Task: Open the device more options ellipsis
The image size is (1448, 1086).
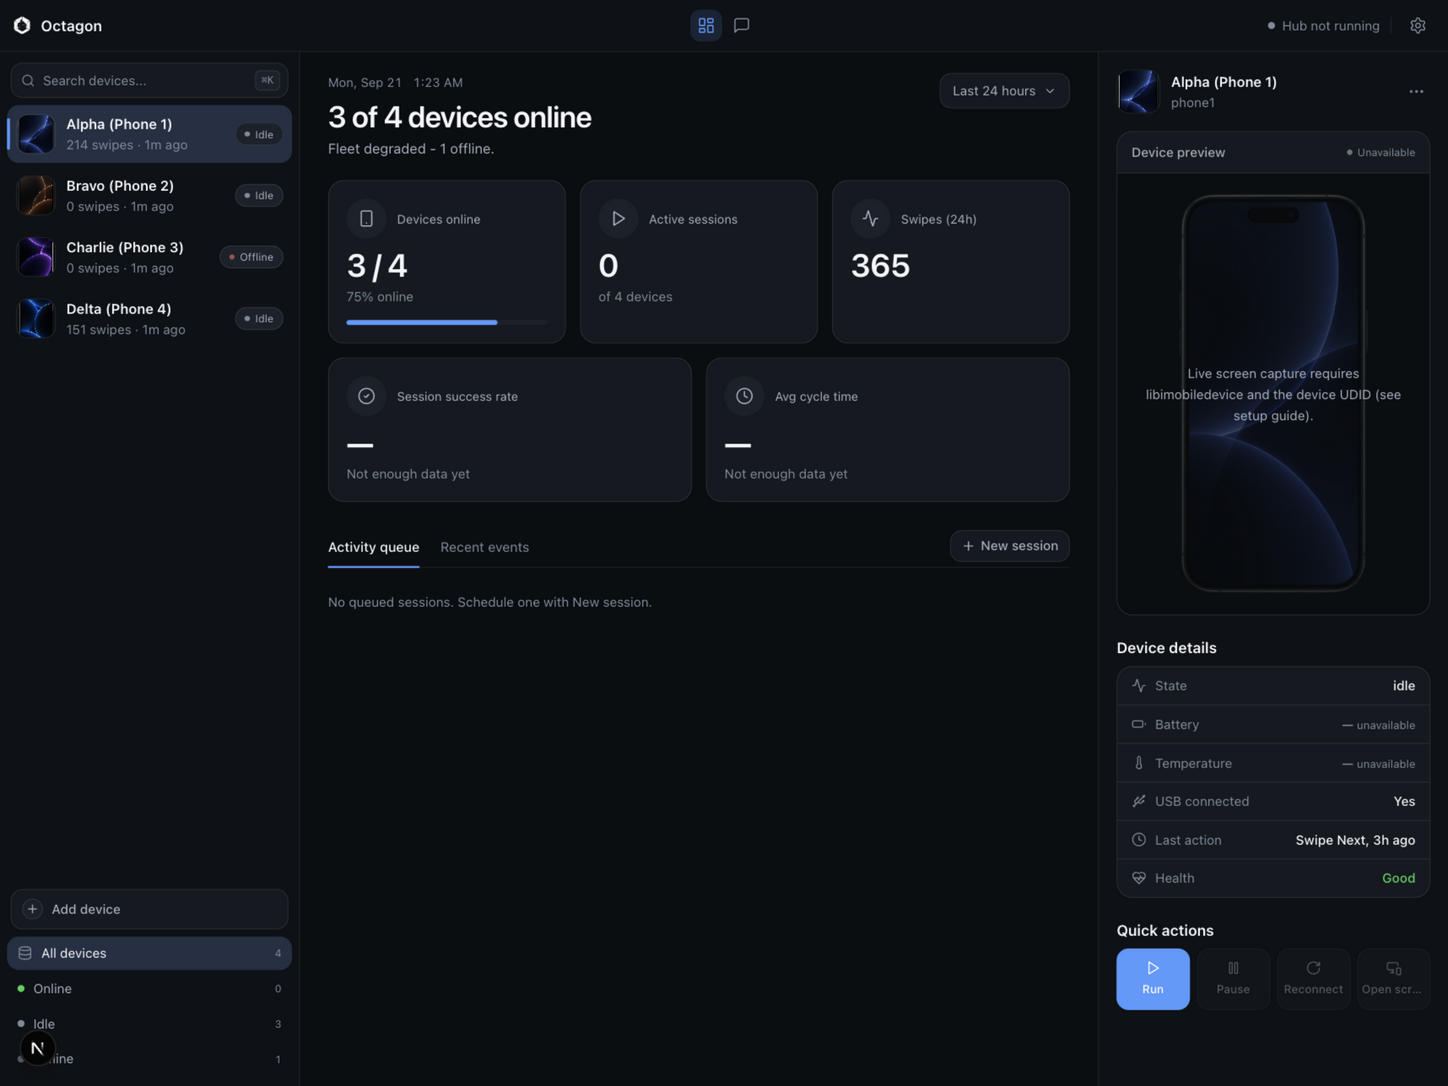Action: click(x=1416, y=92)
